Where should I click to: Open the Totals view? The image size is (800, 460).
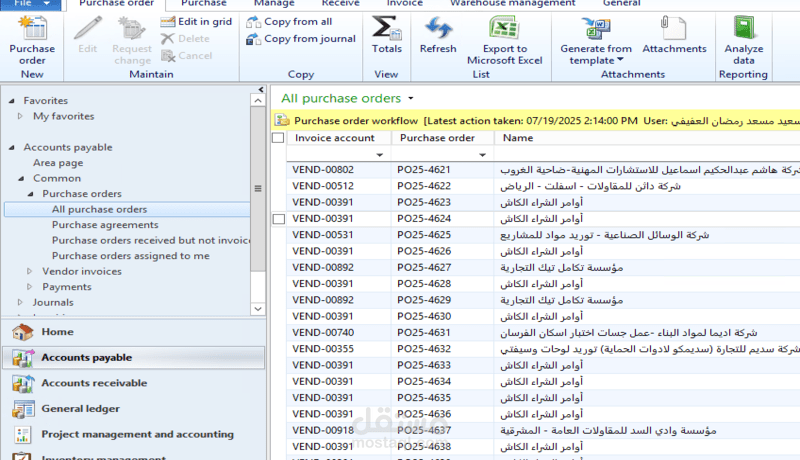coord(386,35)
